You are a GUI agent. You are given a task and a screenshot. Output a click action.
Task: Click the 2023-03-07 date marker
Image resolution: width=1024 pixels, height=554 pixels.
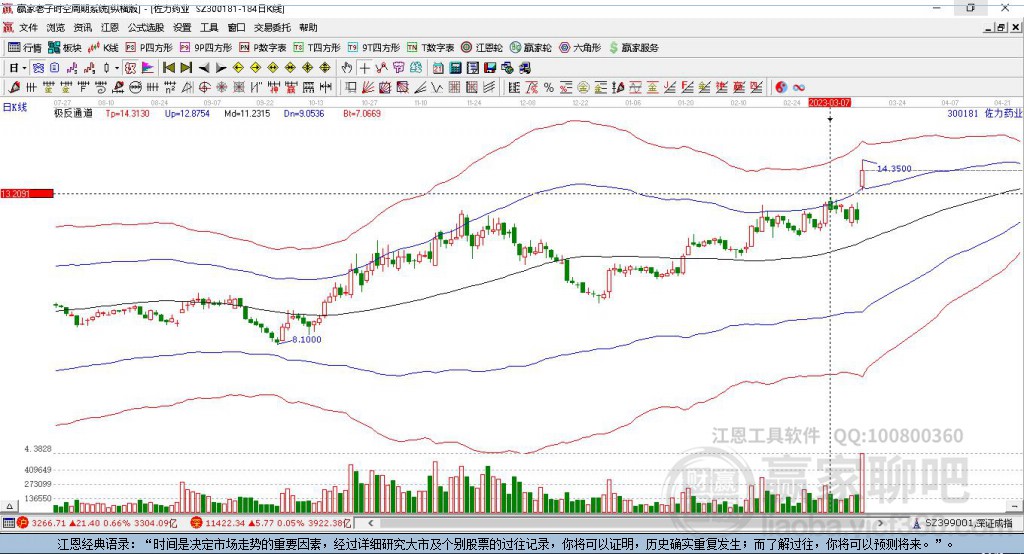pos(829,103)
